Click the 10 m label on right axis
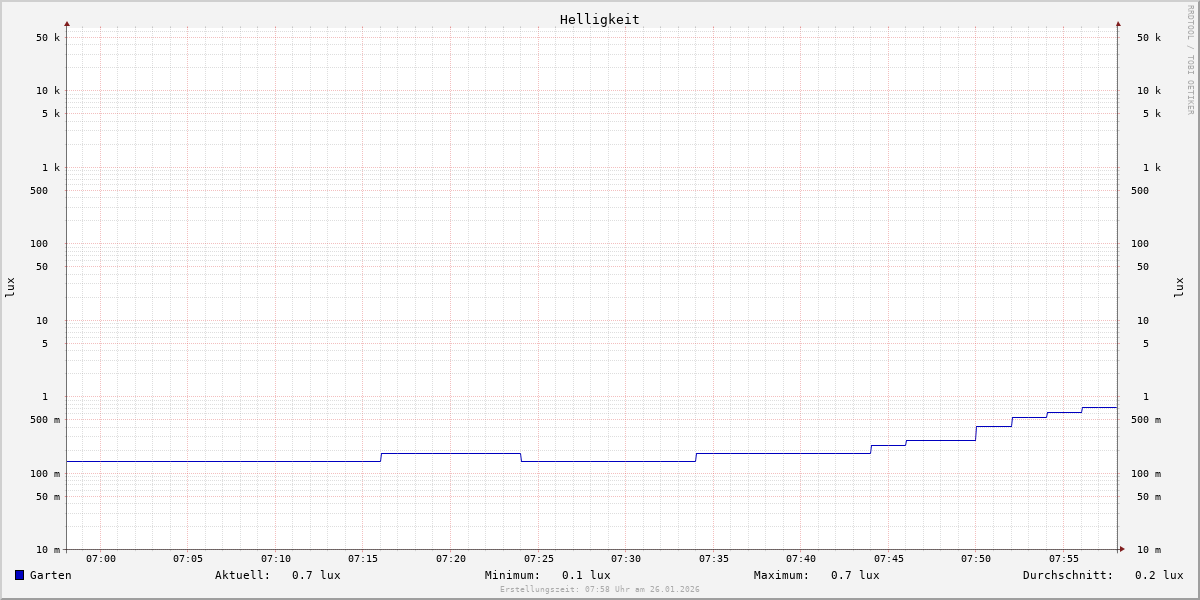The width and height of the screenshot is (1200, 600). [1149, 550]
